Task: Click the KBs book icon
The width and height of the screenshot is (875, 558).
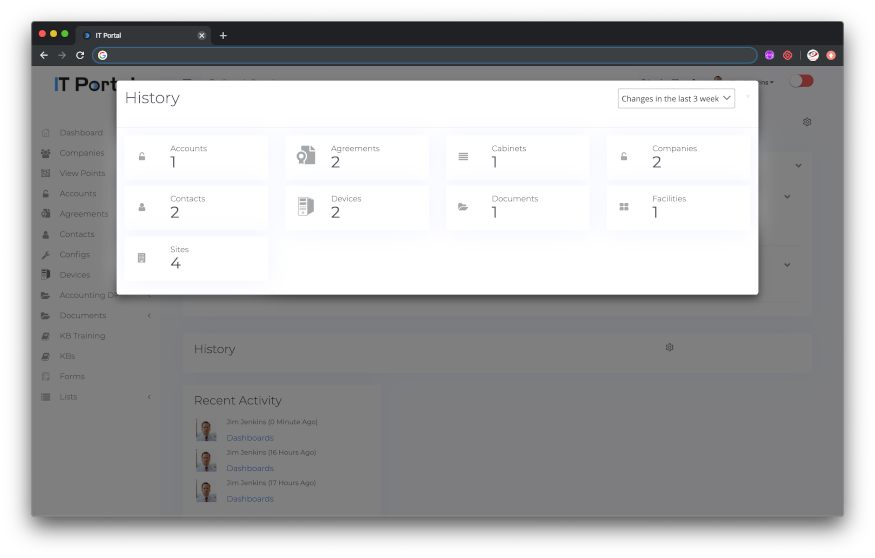Action: click(x=46, y=356)
